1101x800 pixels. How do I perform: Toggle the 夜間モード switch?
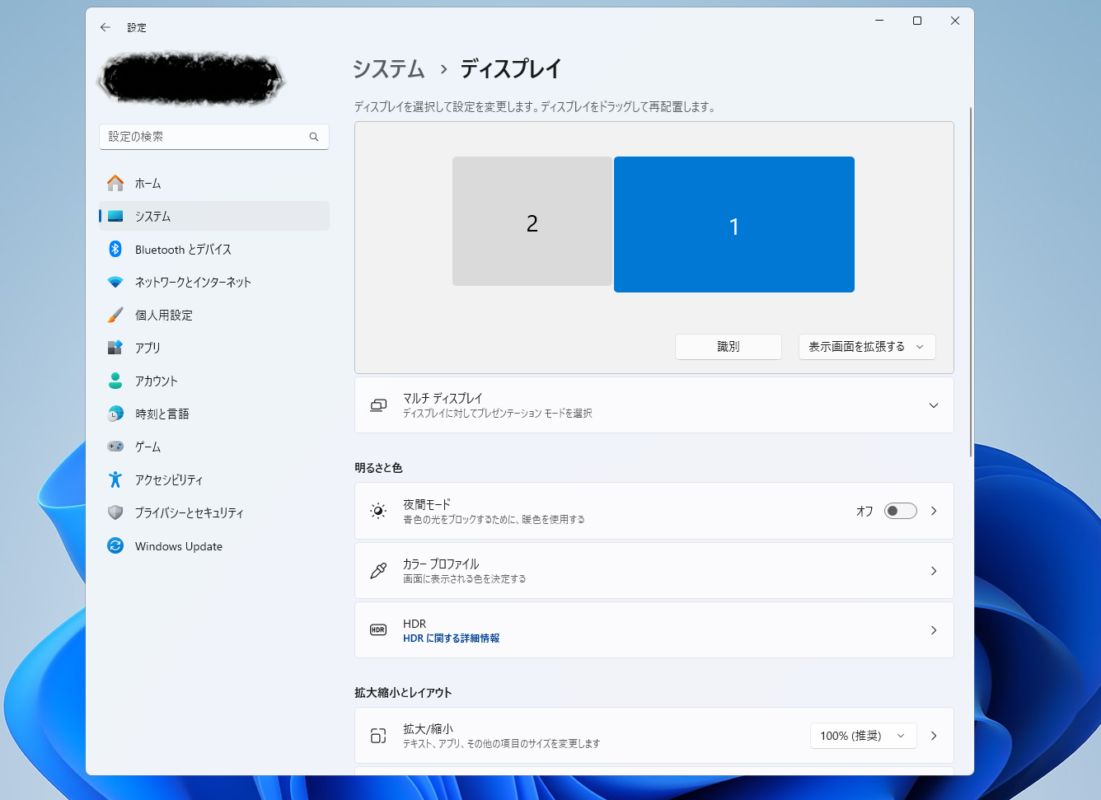[900, 511]
